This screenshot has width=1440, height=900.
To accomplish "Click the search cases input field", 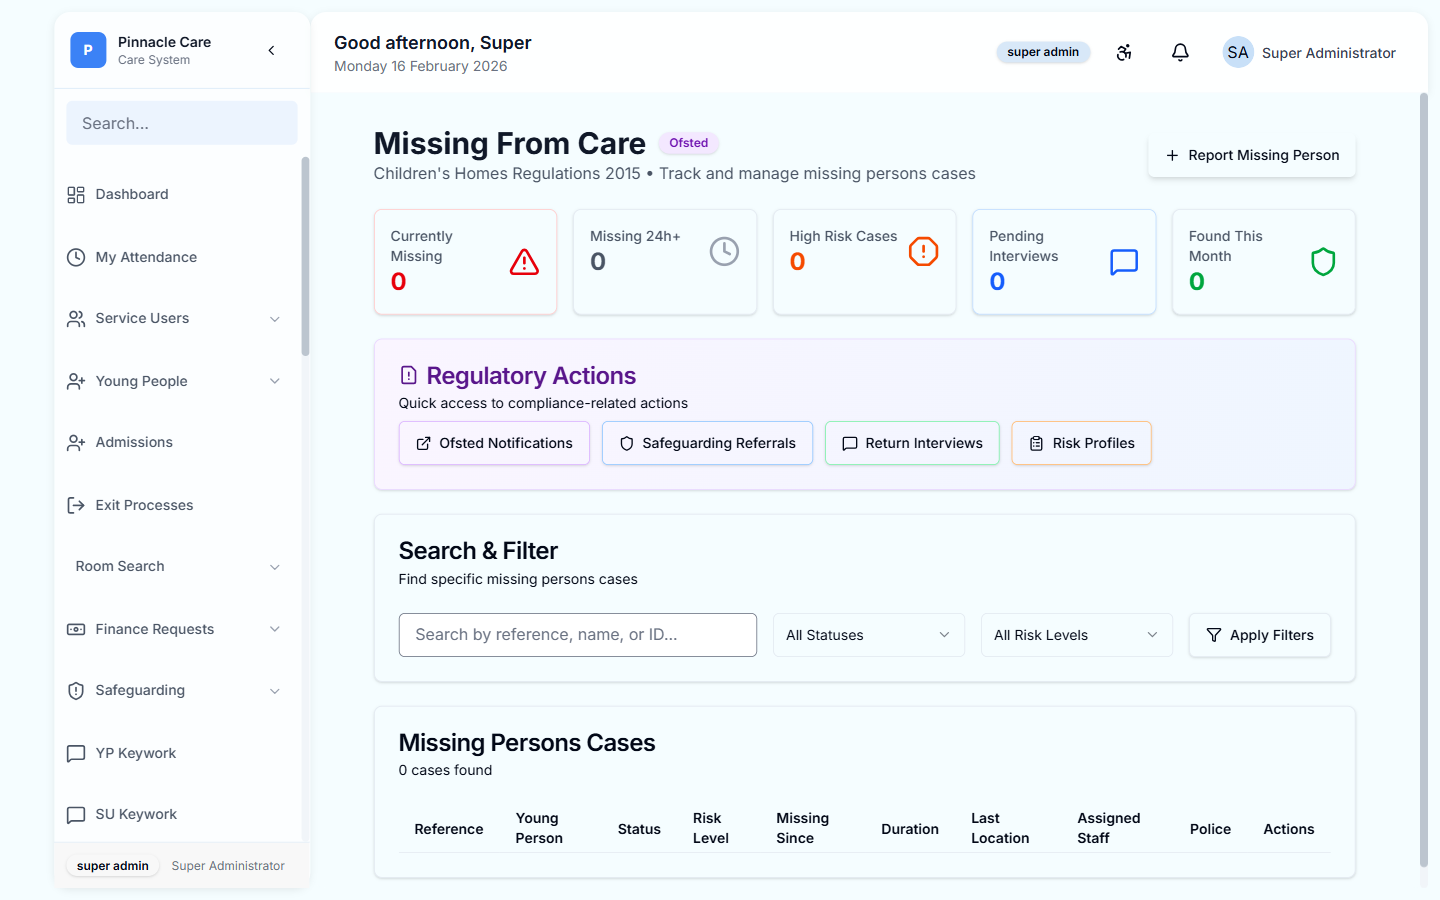I will [578, 635].
